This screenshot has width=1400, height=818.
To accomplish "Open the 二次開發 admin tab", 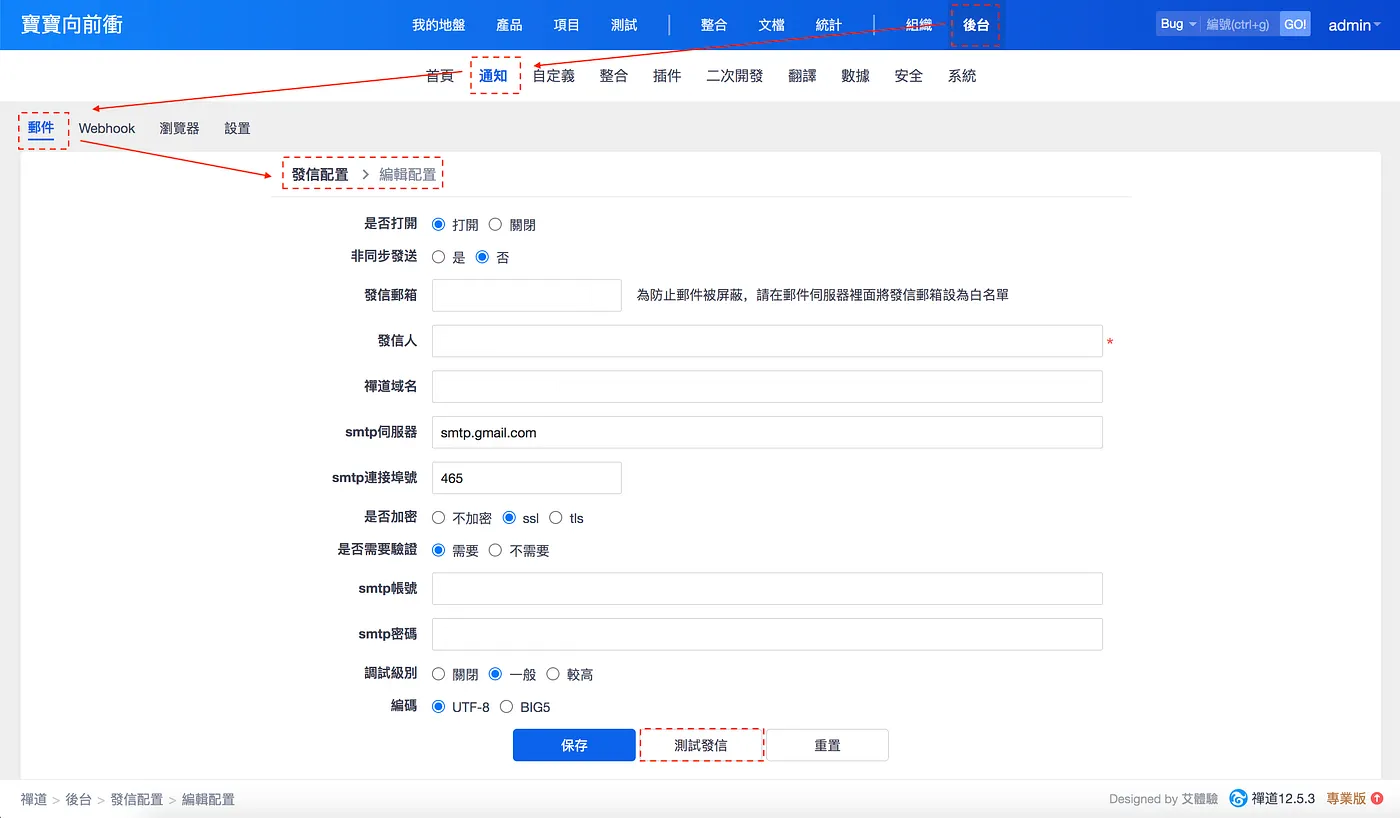I will coord(735,75).
